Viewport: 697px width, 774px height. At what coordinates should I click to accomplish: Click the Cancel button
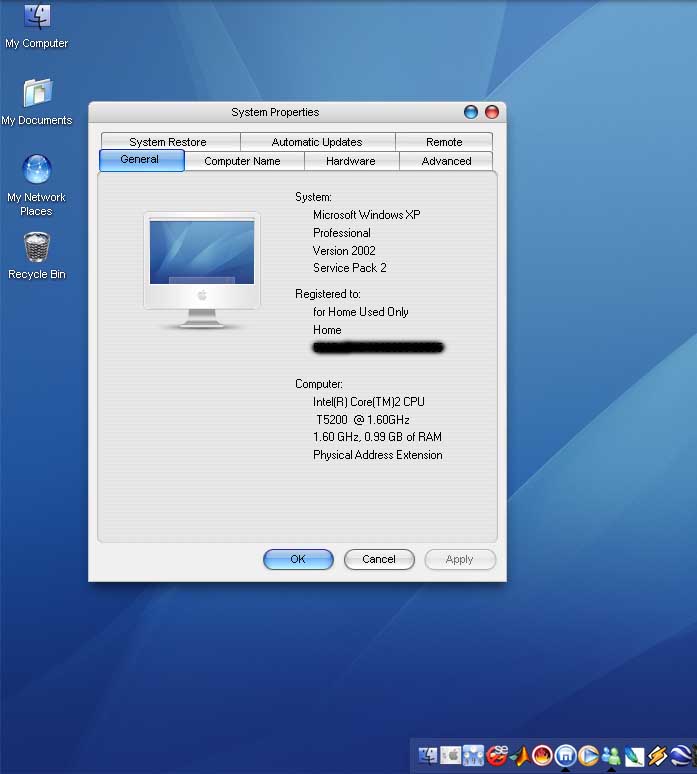(379, 559)
